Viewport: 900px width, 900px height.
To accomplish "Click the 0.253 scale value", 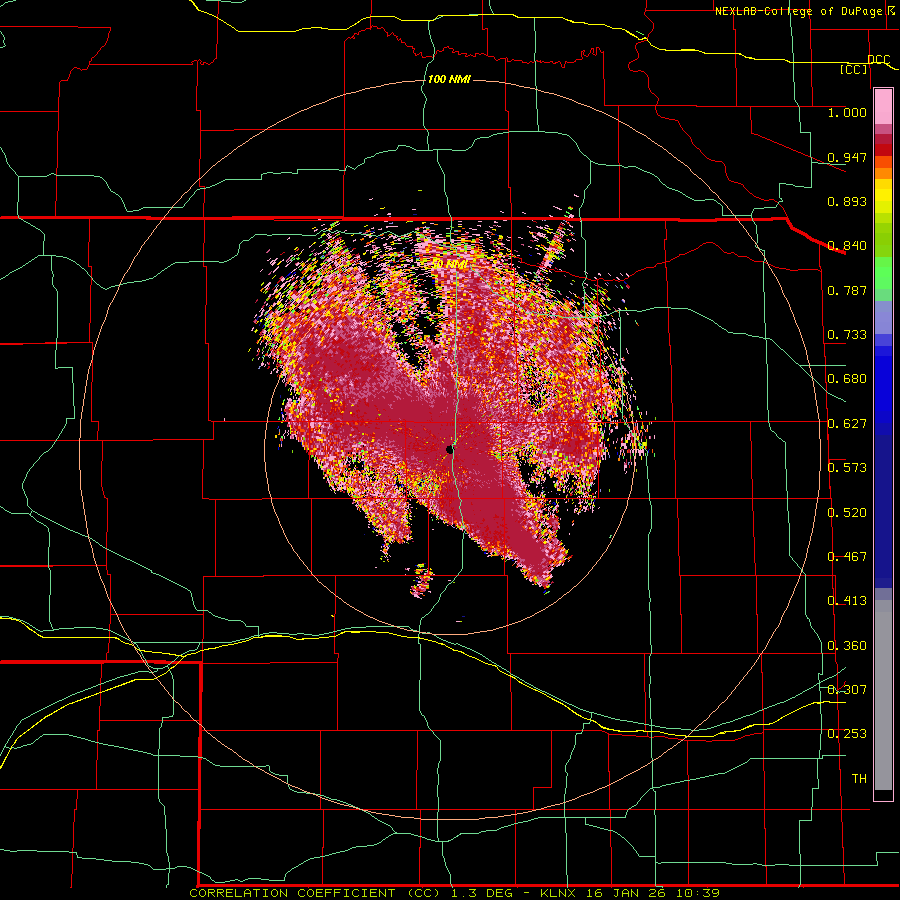I will (847, 734).
